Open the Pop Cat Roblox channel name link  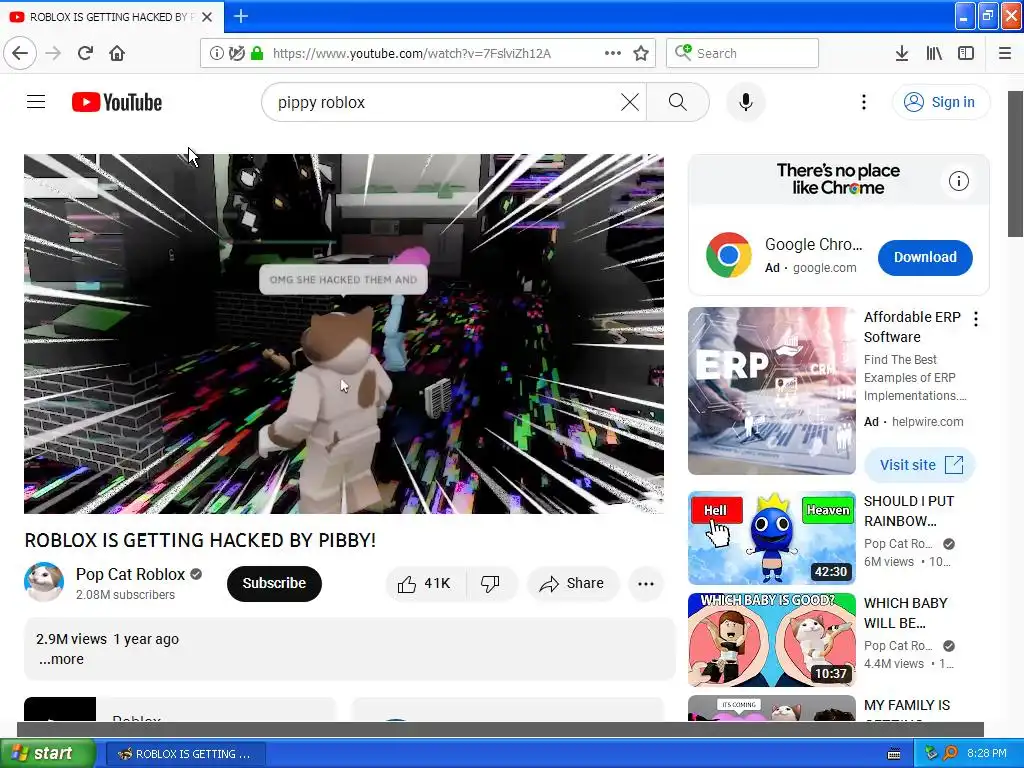[131, 574]
